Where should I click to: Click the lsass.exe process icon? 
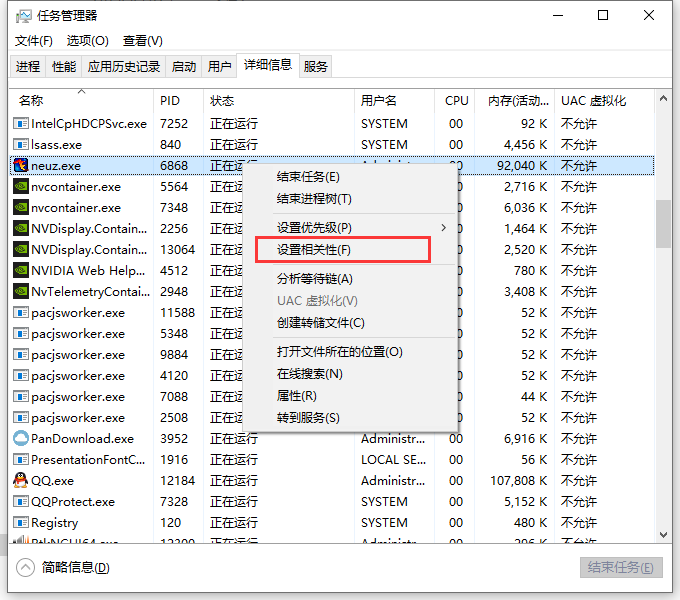tap(20, 144)
